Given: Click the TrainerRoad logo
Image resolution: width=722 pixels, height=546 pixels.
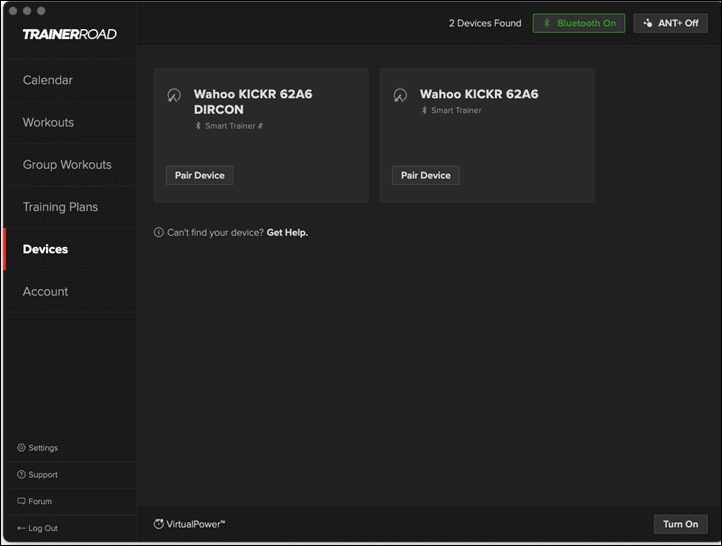Looking at the screenshot, I should point(70,35).
